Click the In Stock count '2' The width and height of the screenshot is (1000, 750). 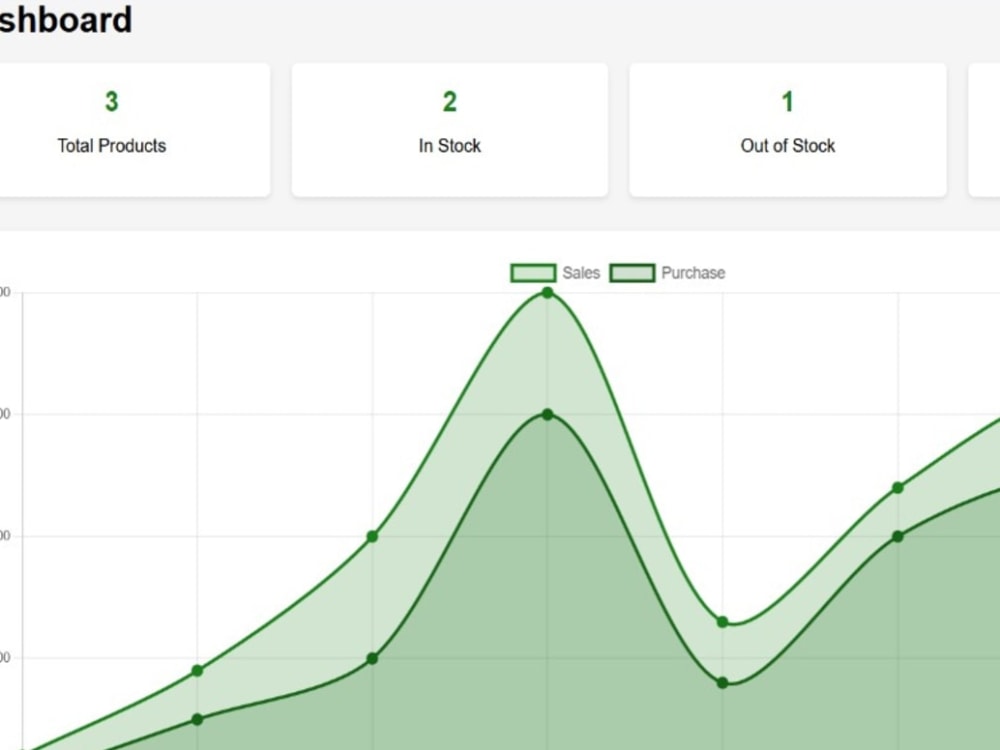450,101
